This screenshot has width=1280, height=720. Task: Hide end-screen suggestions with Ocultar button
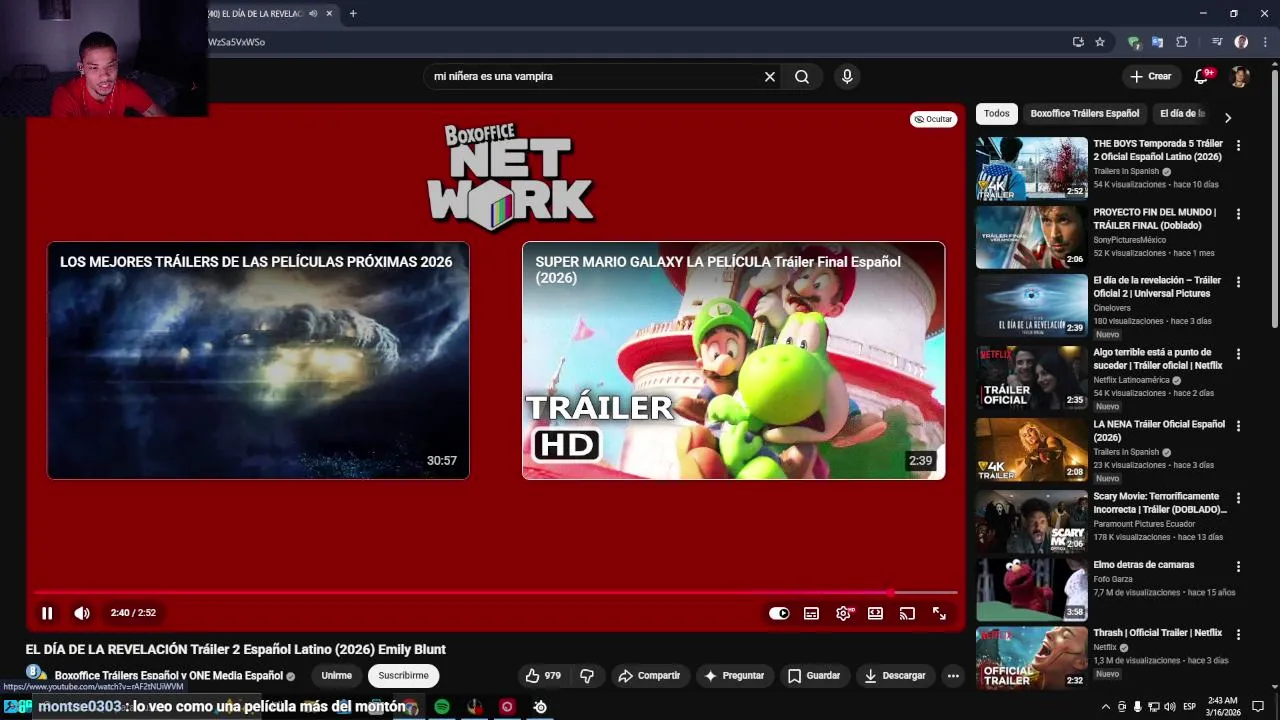tap(933, 119)
